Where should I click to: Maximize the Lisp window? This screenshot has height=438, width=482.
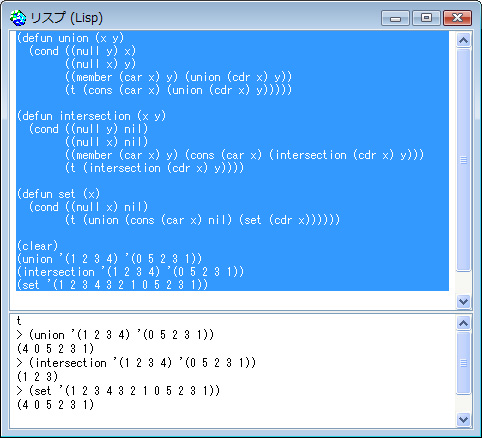(x=426, y=18)
